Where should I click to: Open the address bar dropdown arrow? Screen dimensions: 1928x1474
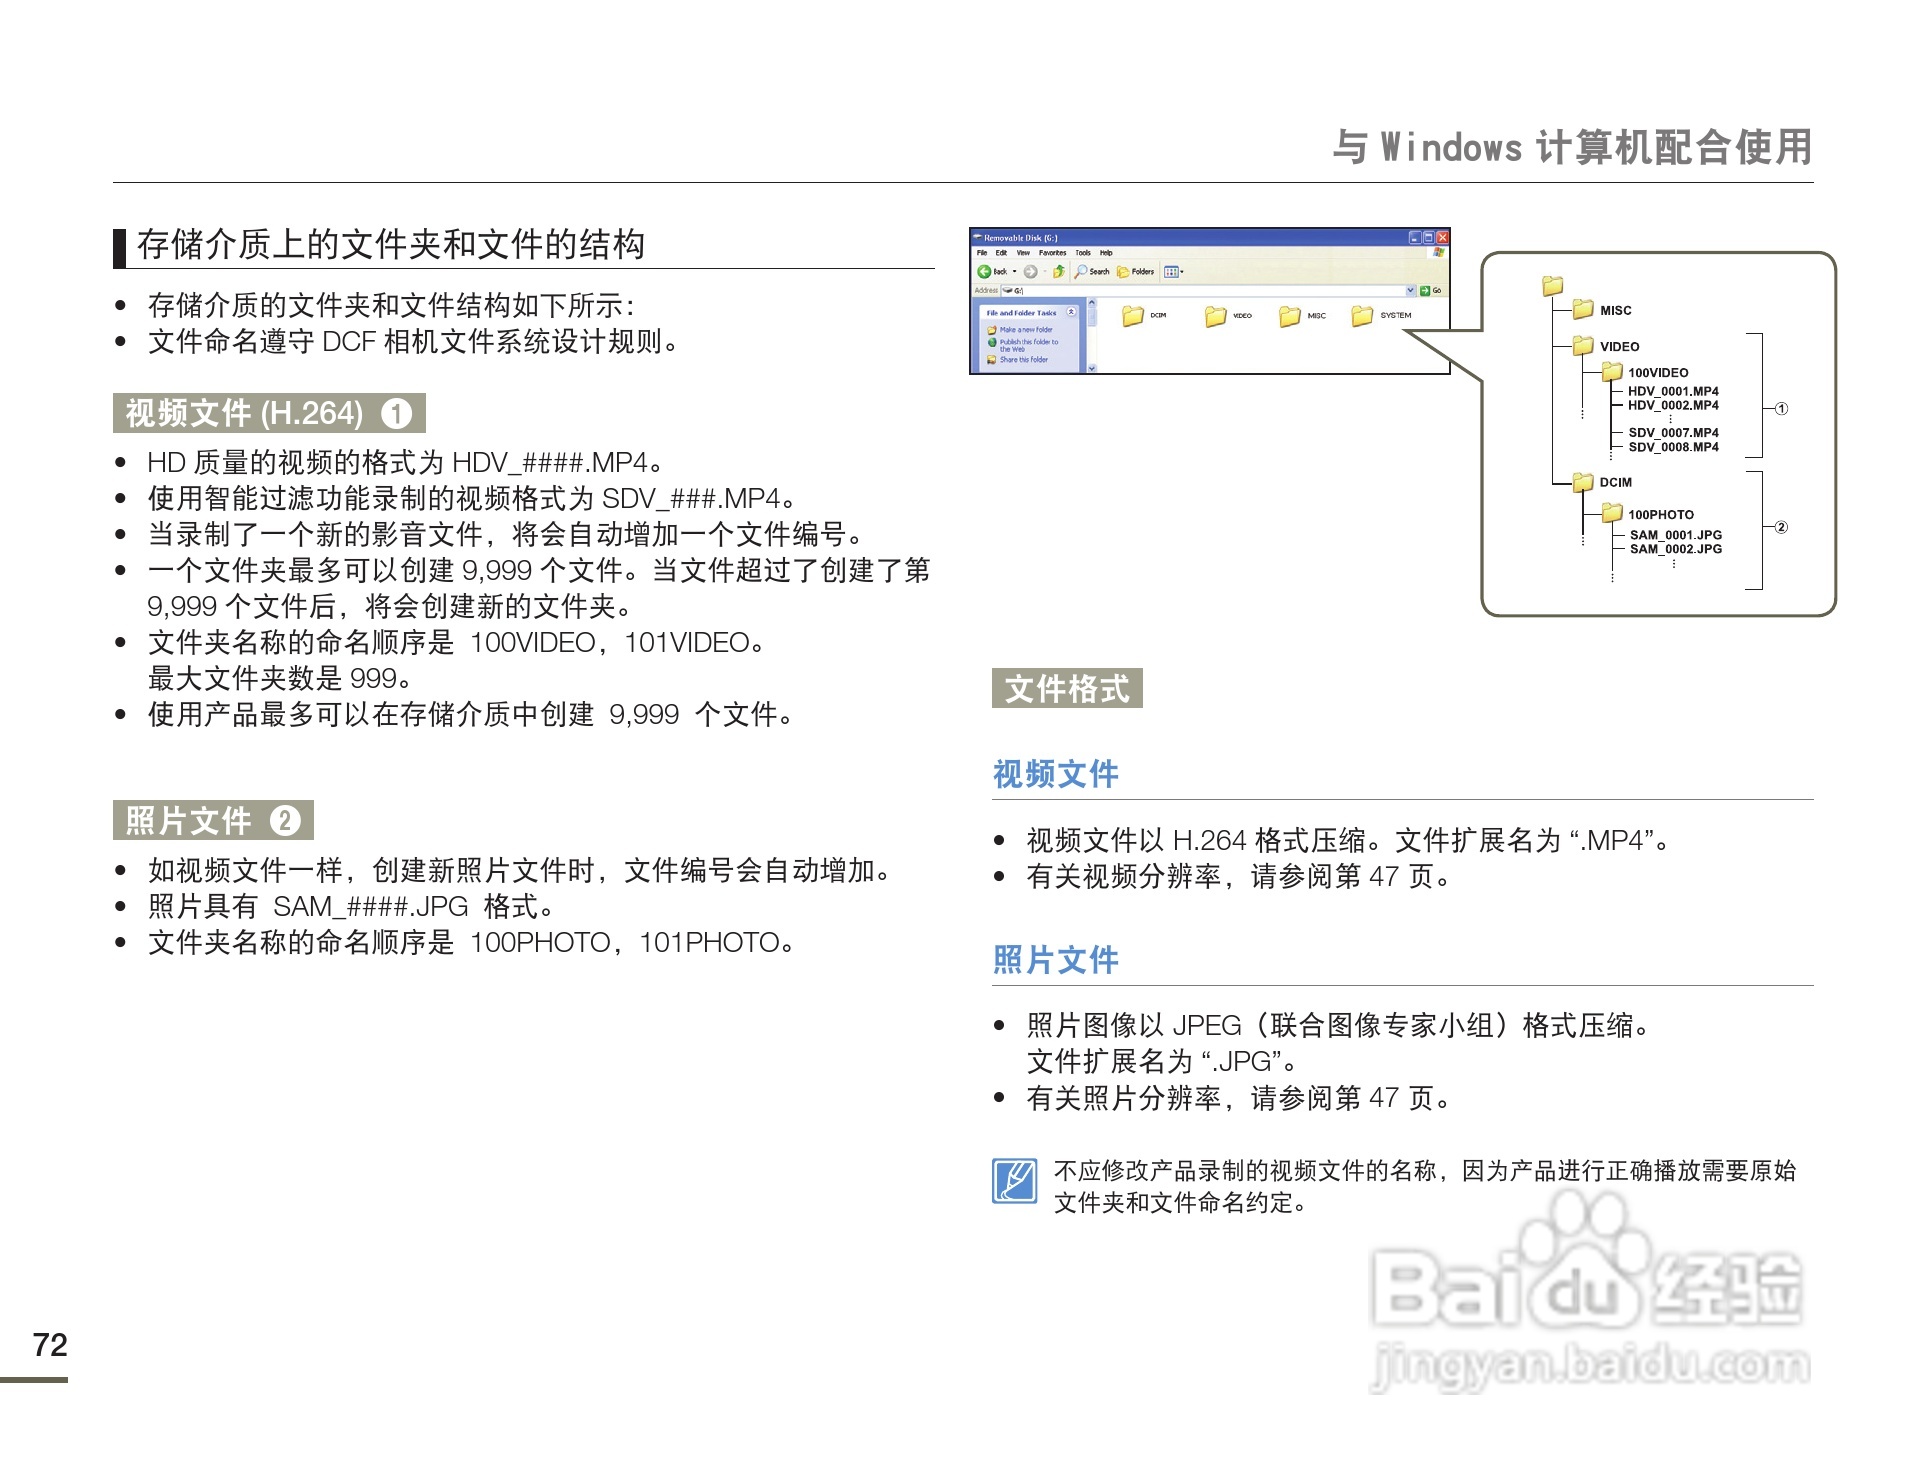[1410, 291]
